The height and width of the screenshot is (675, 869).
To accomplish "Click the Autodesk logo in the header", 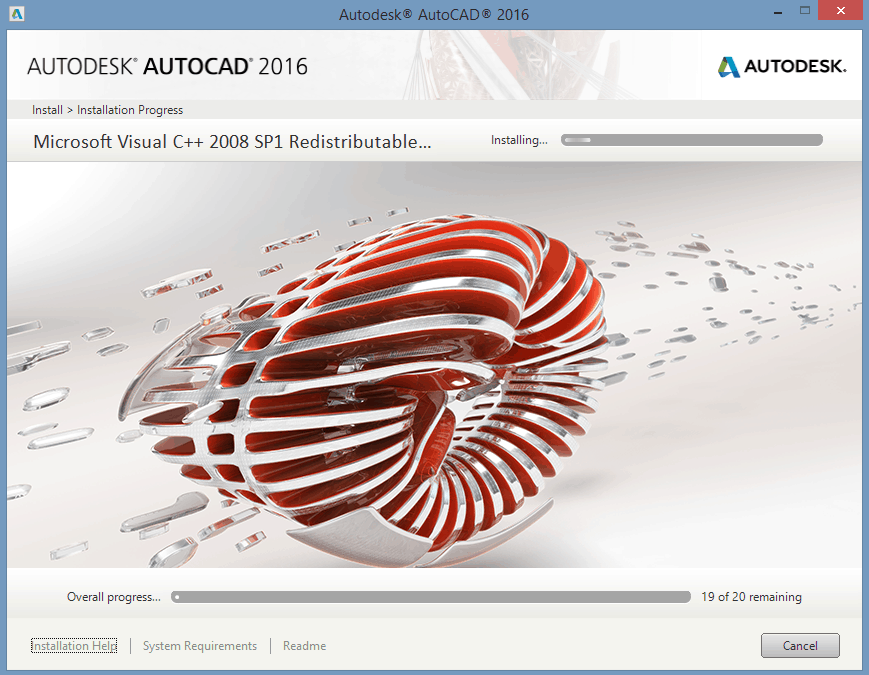I will pyautogui.click(x=782, y=67).
